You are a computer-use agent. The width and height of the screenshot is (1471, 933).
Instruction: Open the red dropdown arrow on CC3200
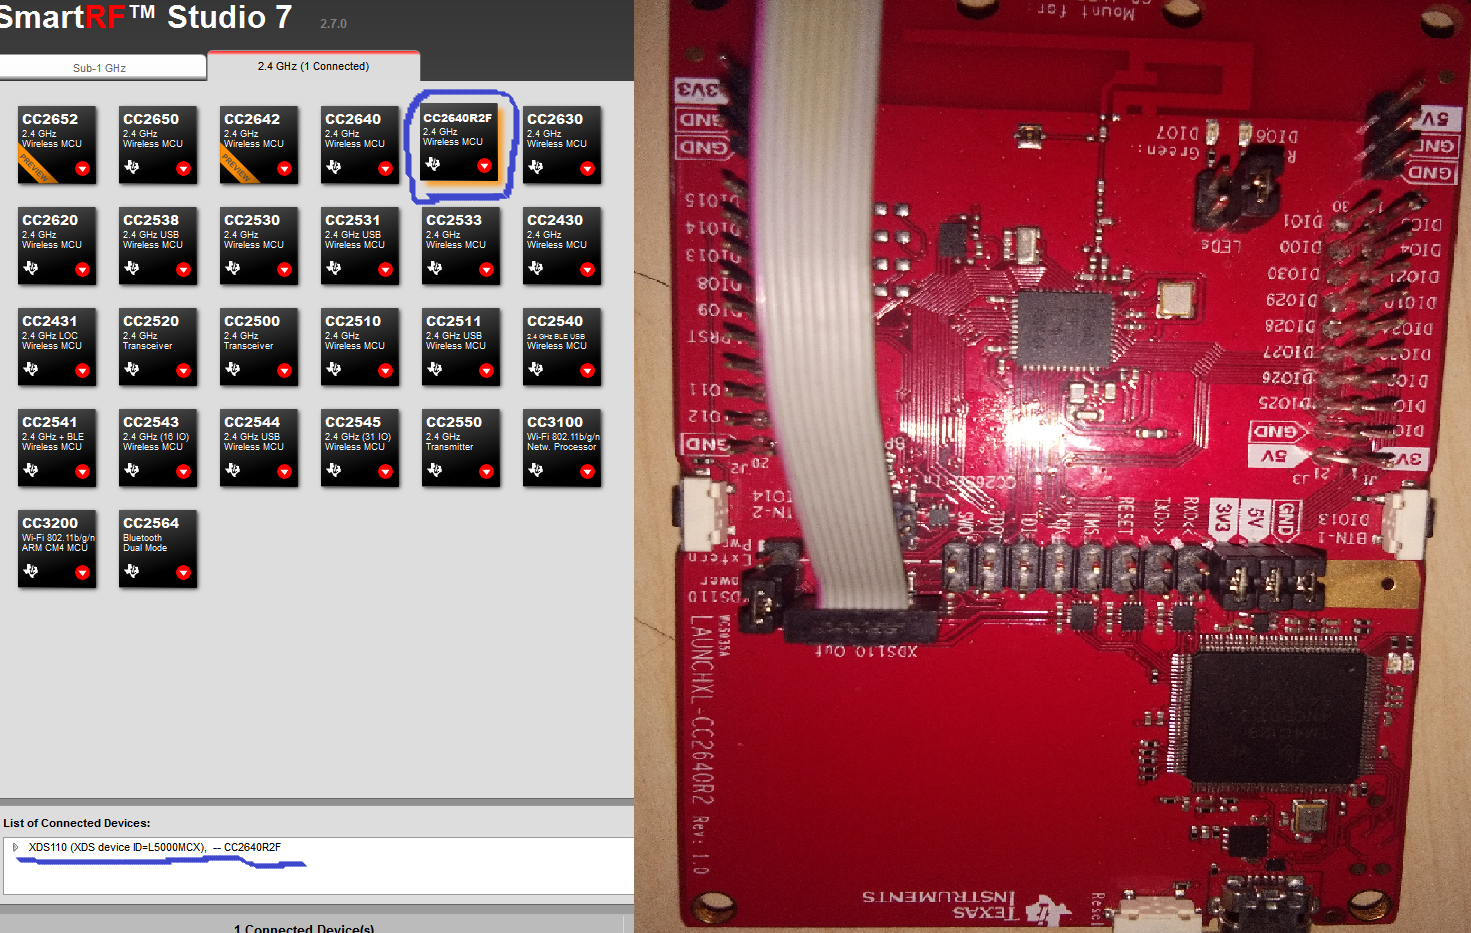click(82, 573)
